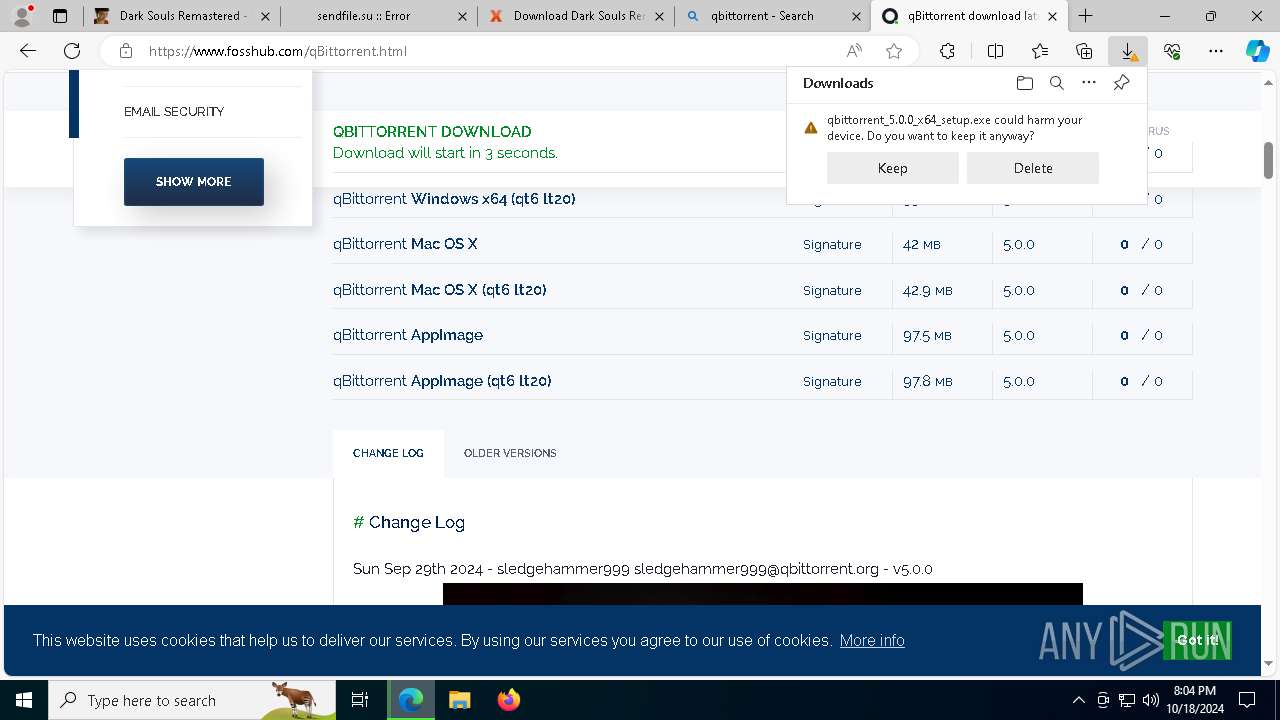Click the qBittorrent AppImage link
Viewport: 1280px width, 720px height.
click(x=408, y=335)
